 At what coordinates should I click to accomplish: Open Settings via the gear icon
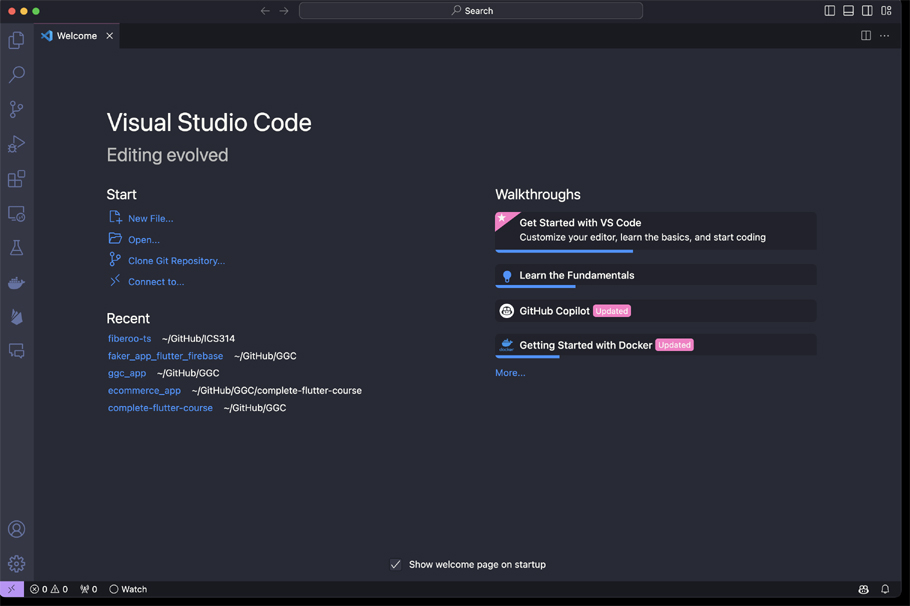[16, 563]
